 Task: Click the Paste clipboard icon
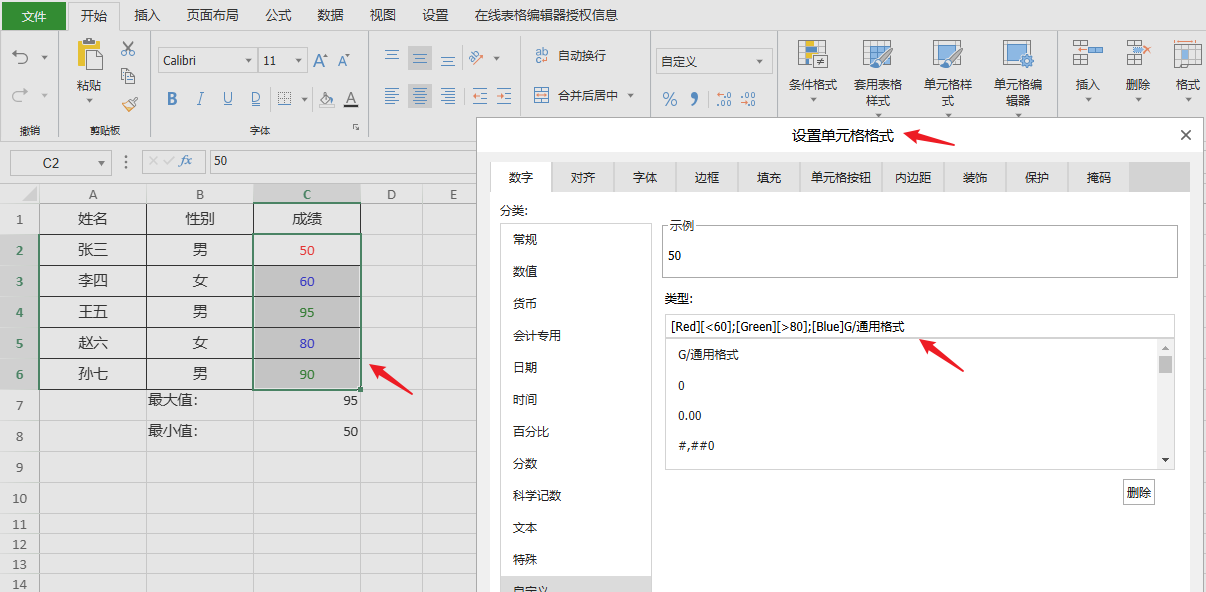[89, 55]
